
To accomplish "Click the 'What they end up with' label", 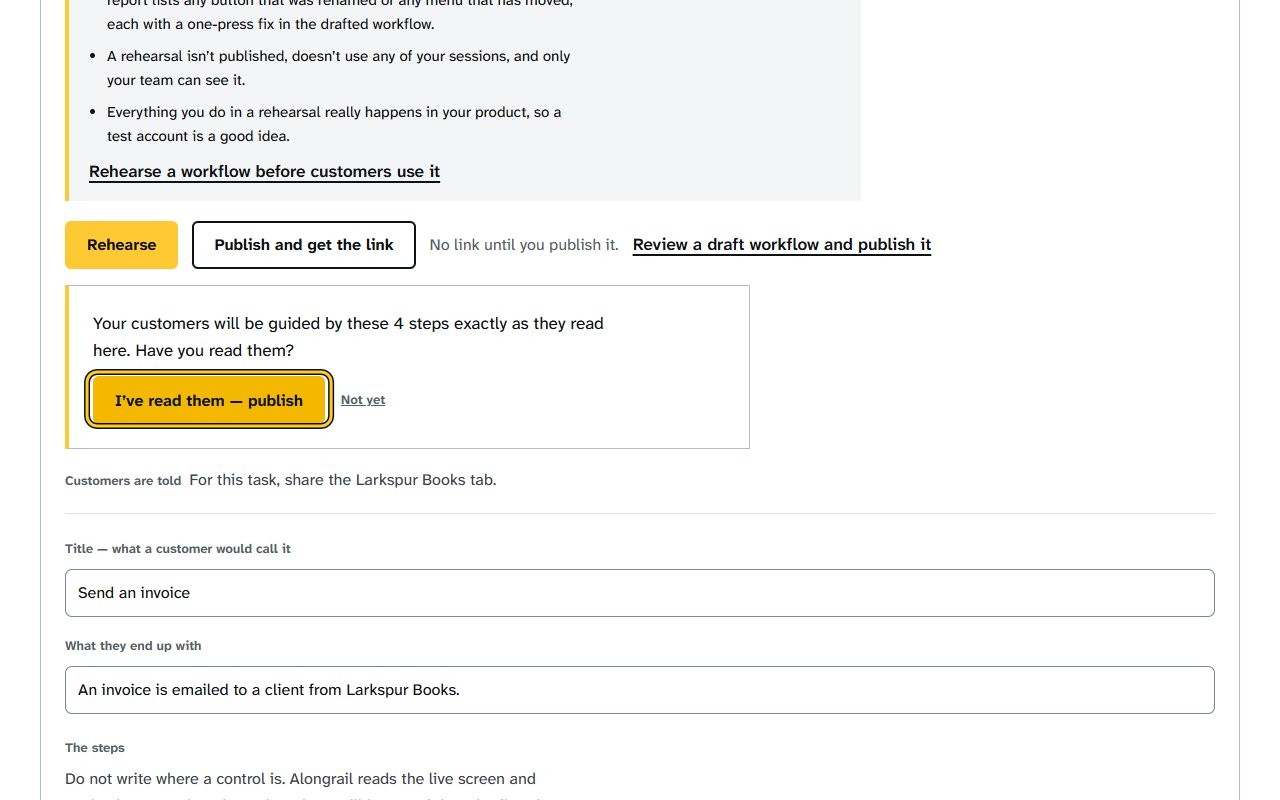I will coord(133,646).
